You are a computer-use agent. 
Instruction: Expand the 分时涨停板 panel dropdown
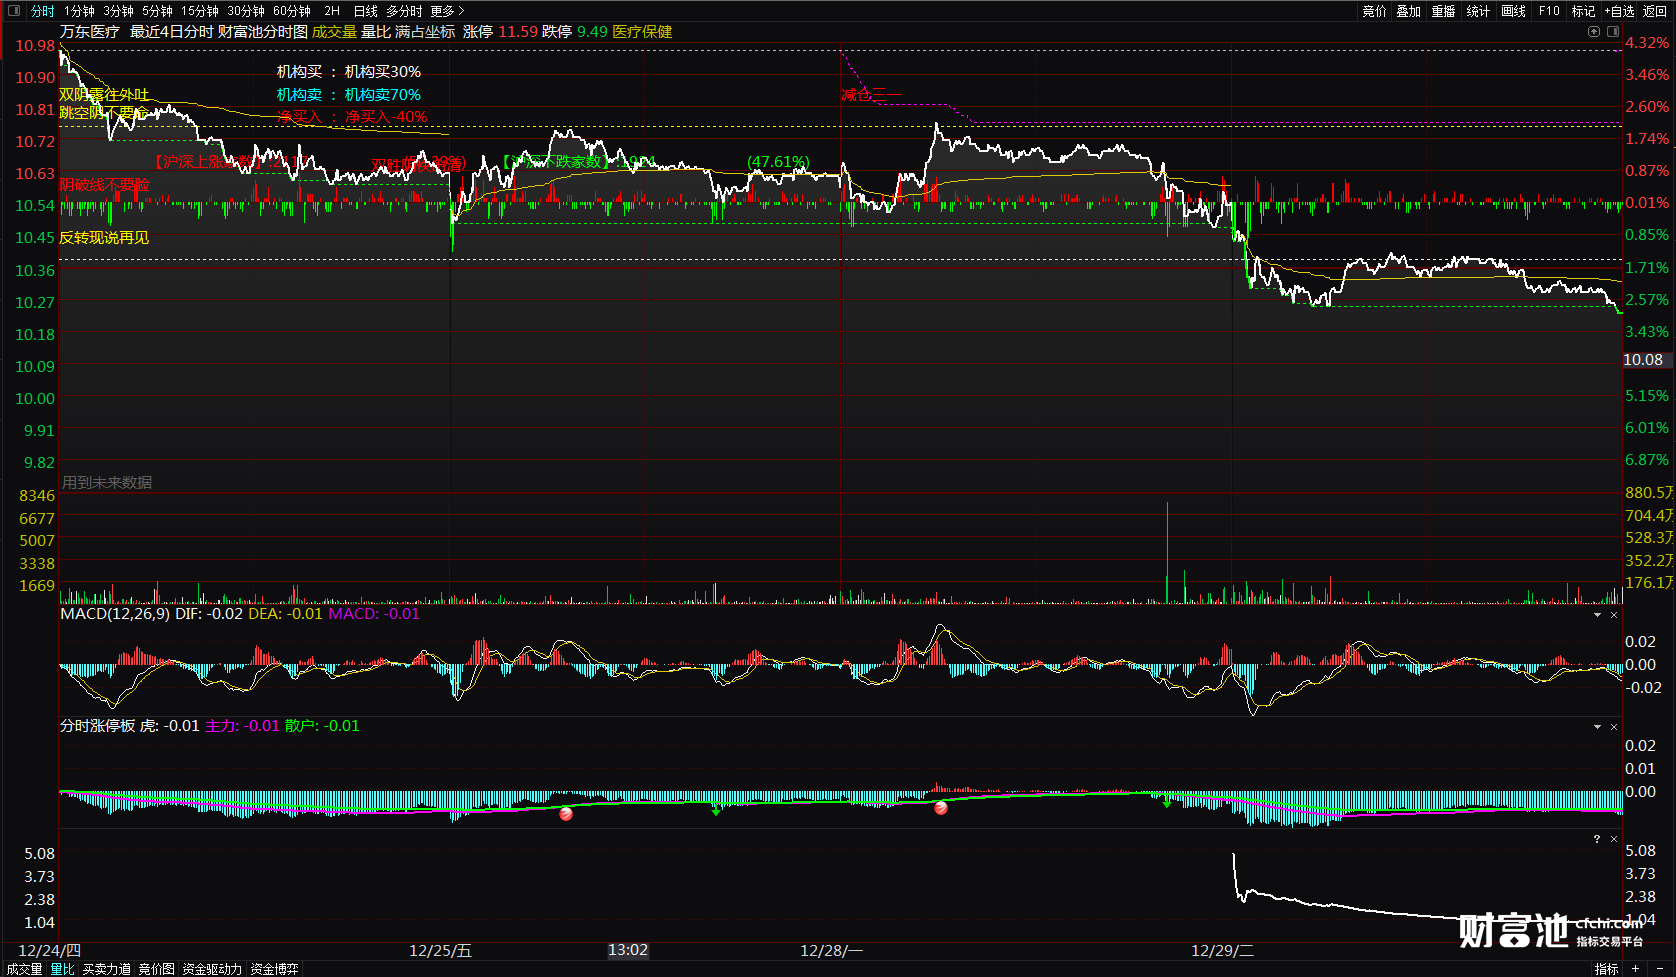1597,727
